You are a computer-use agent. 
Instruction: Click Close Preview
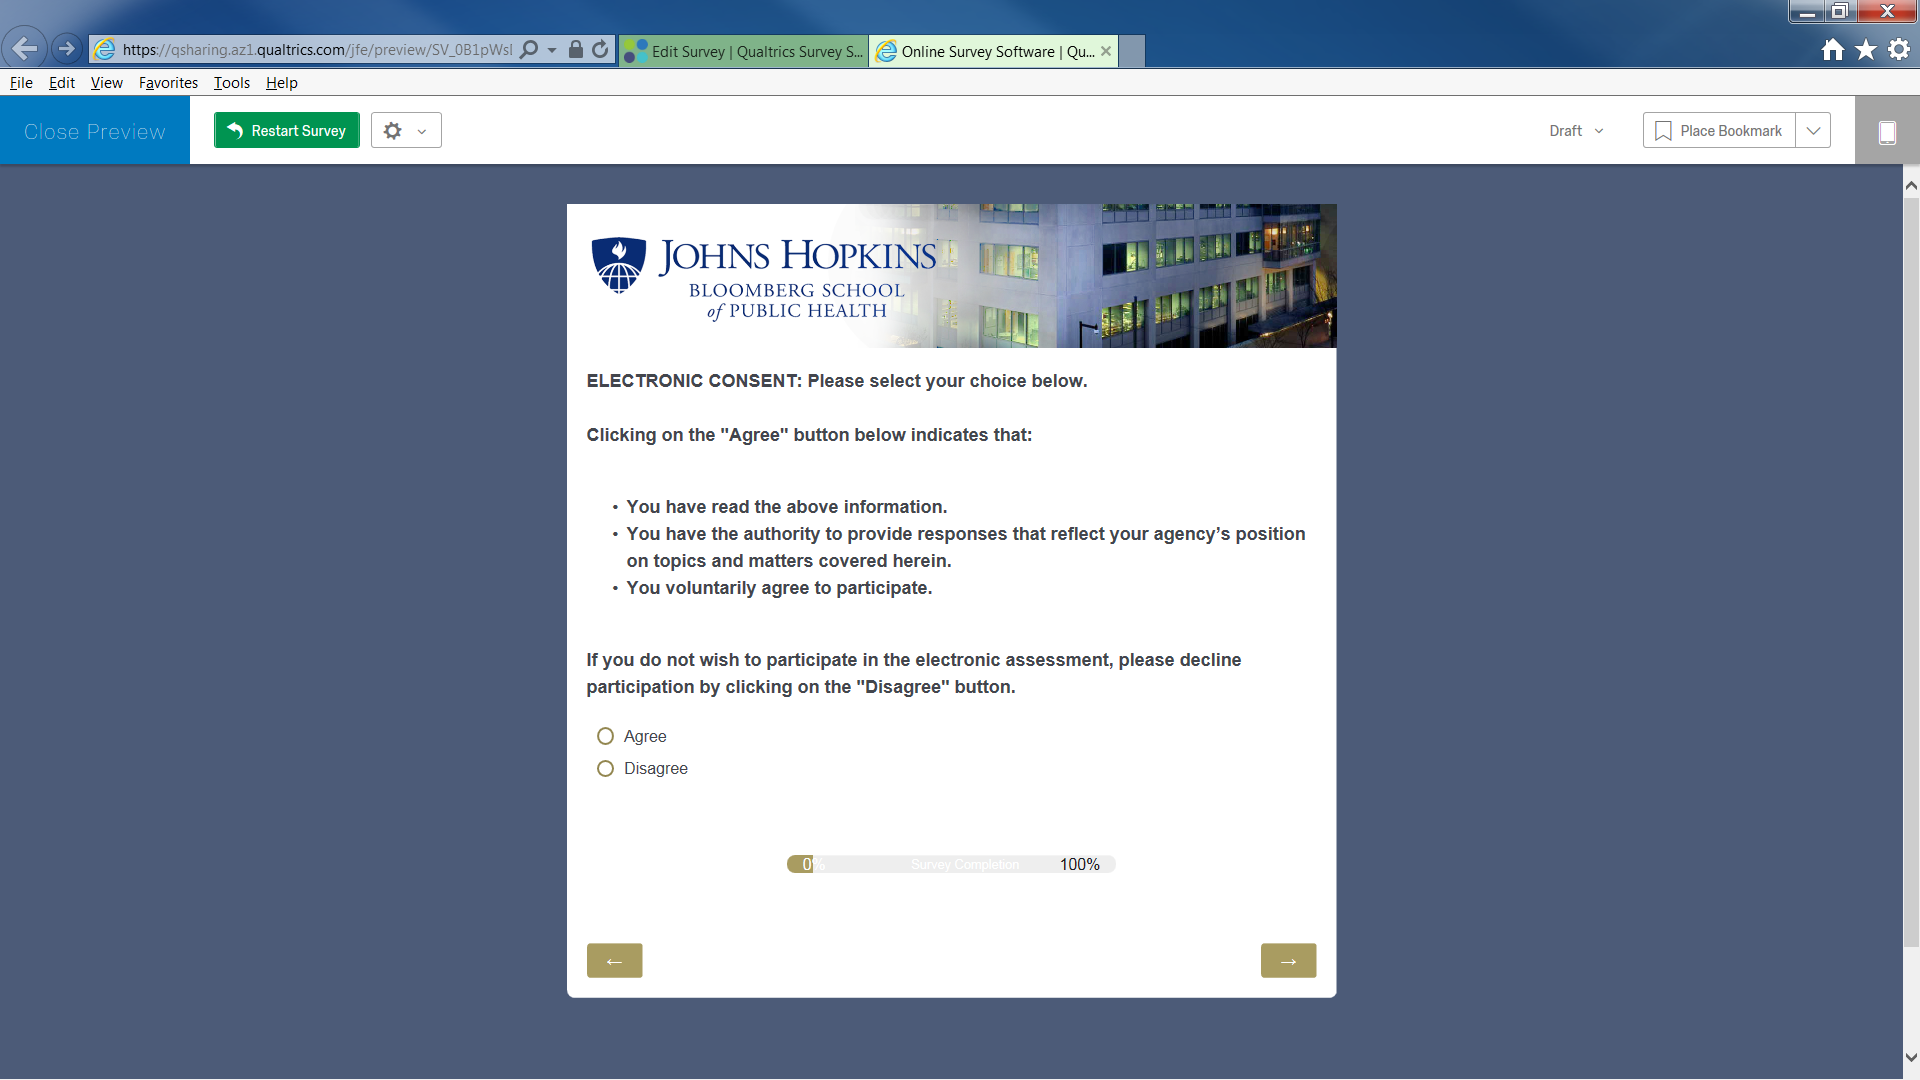95,131
